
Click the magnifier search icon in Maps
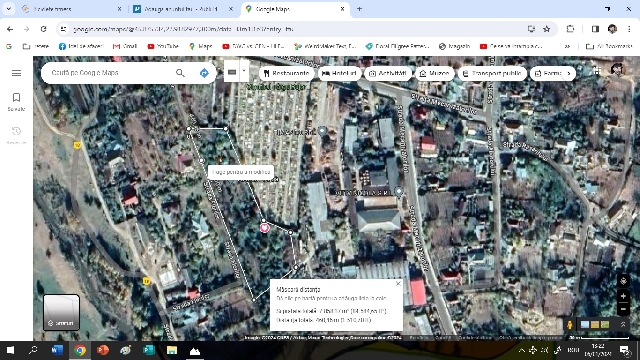click(180, 73)
